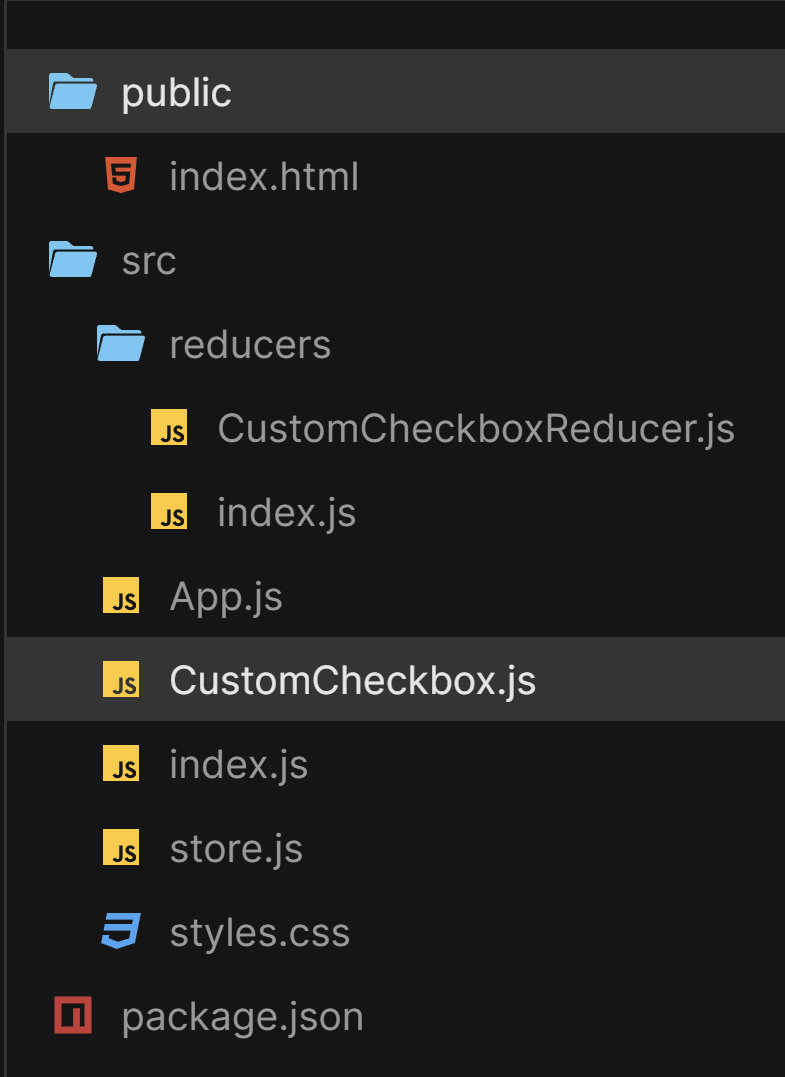Select index.js directly under src
The width and height of the screenshot is (785, 1077).
click(238, 764)
